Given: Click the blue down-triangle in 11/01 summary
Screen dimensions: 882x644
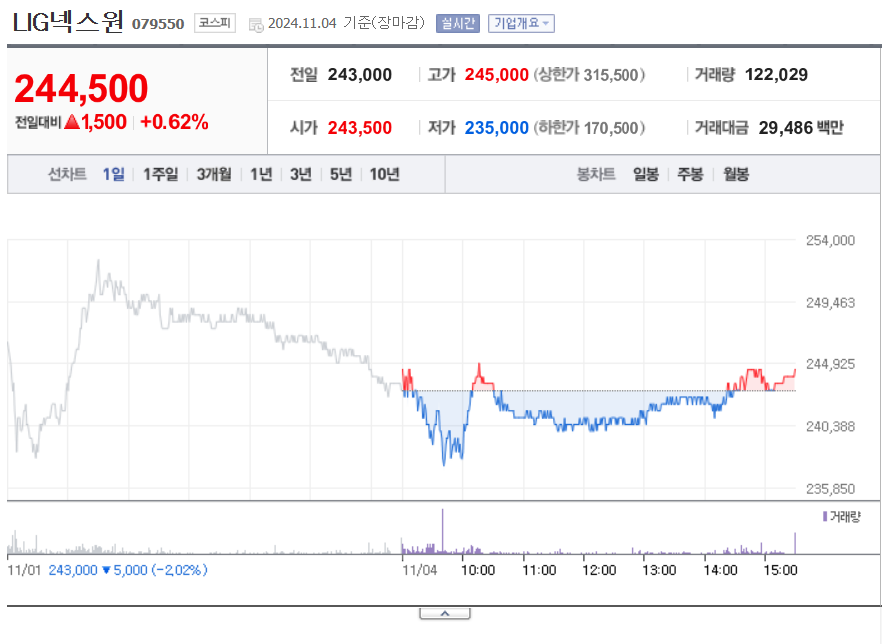Looking at the screenshot, I should 107,570.
